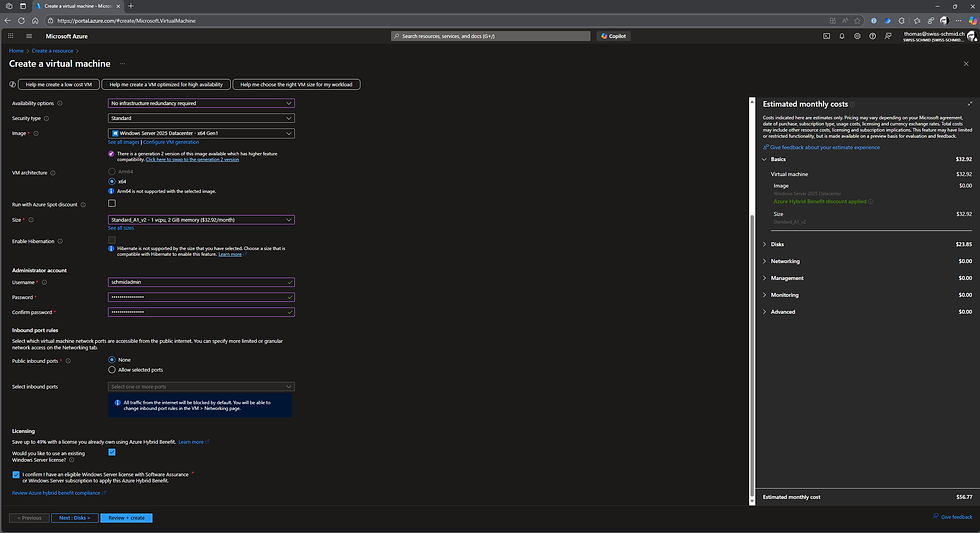Expand the Management cost section

tap(764, 278)
